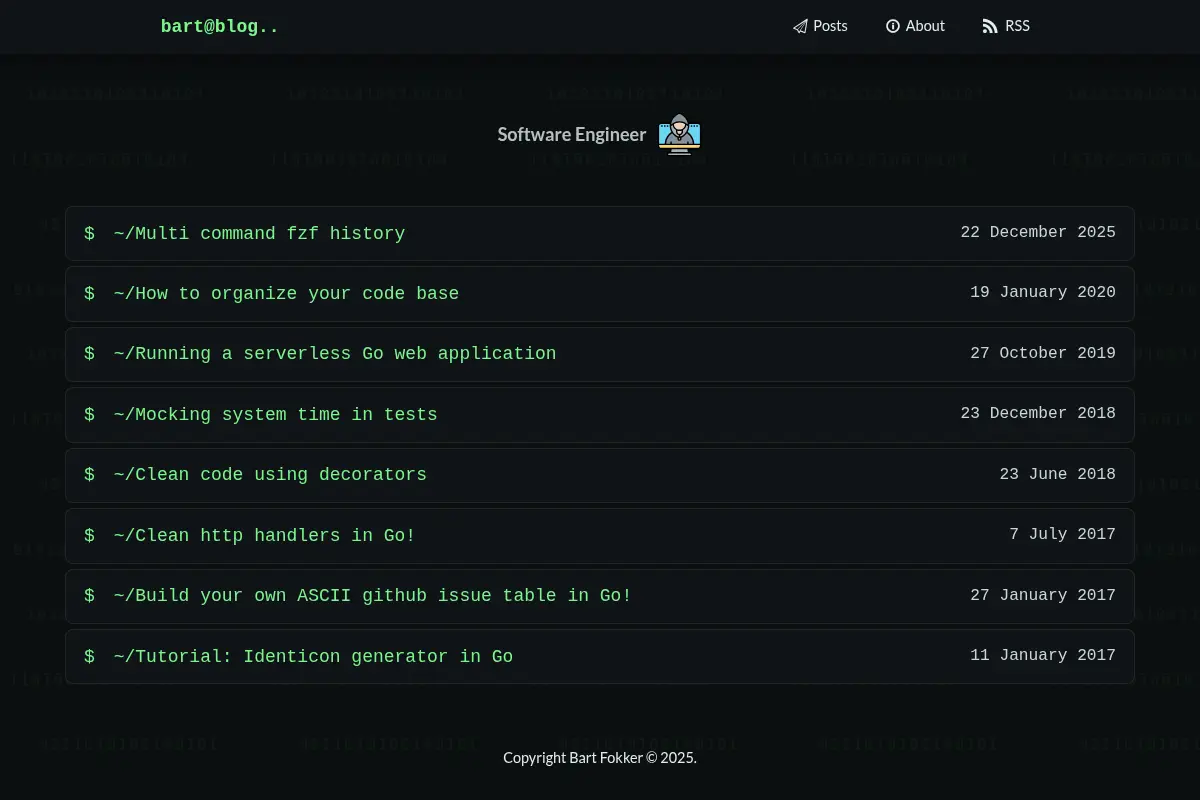Image resolution: width=1200 pixels, height=800 pixels.
Task: Click the Software Engineer heading text
Action: [x=572, y=134]
